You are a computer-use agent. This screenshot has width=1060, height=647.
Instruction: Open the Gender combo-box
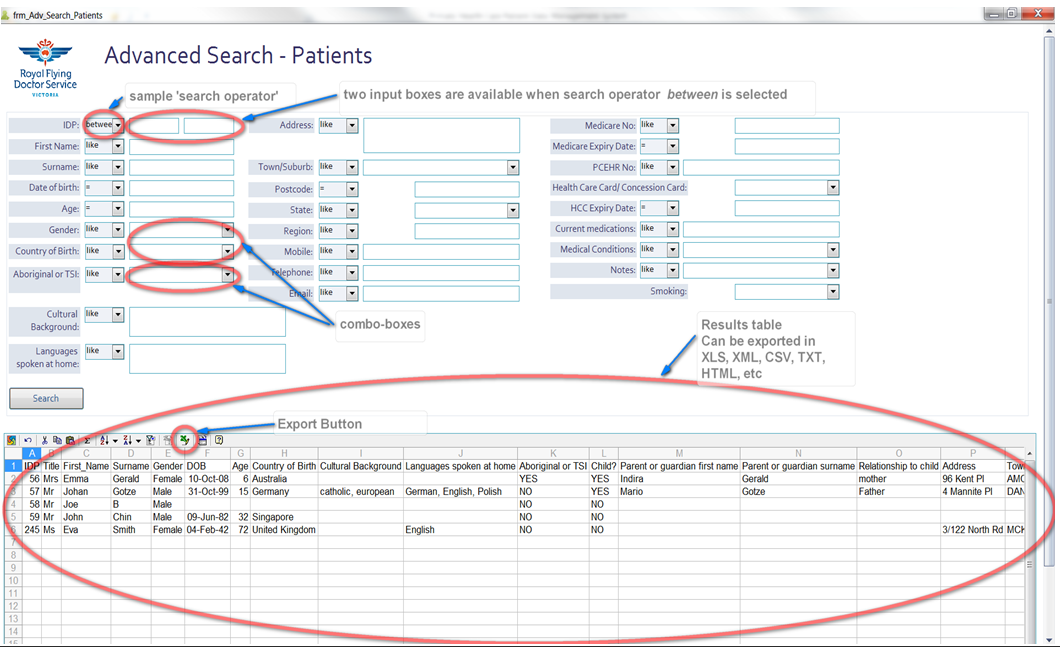(227, 229)
